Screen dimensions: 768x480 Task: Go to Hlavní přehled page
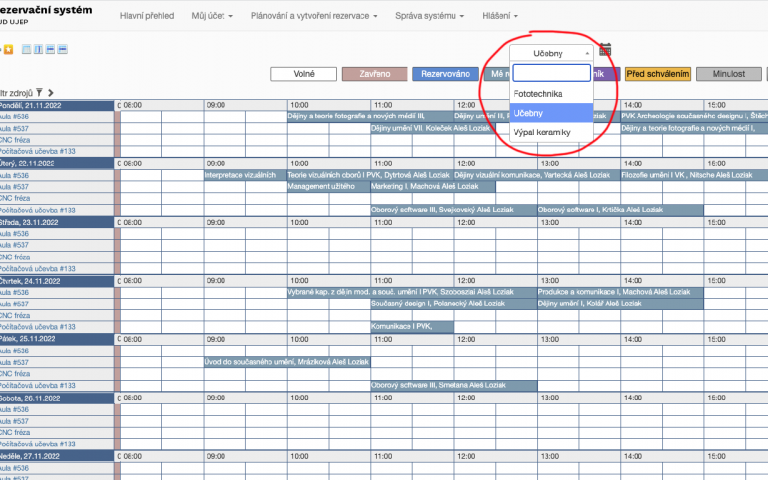(146, 16)
